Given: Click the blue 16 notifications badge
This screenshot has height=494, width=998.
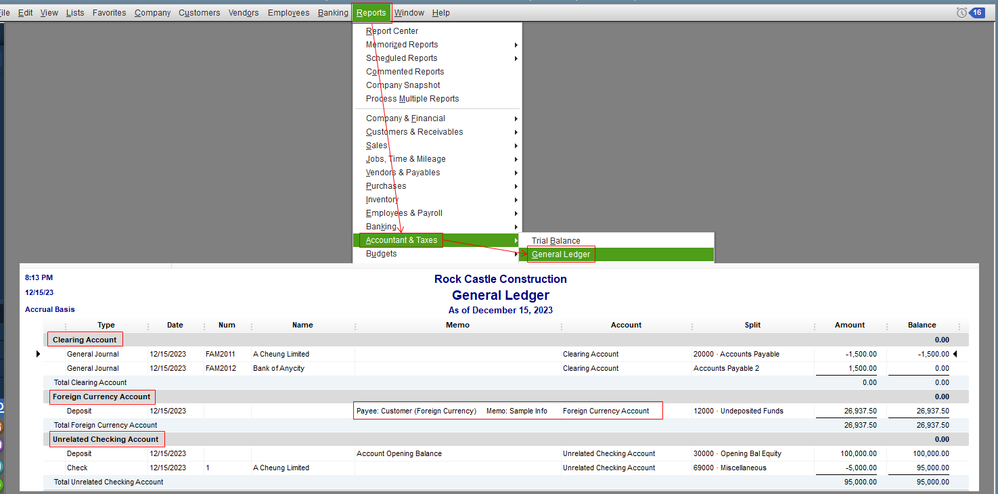Looking at the screenshot, I should click(977, 13).
